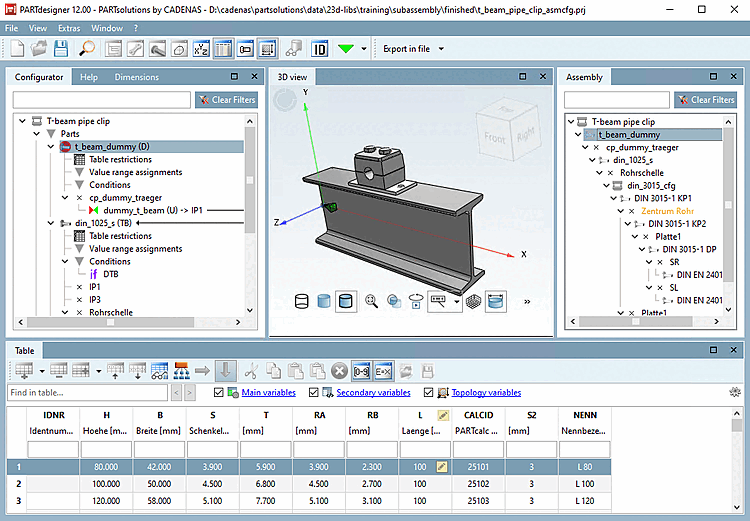Click Clear Filters in Assembly panel

point(706,100)
